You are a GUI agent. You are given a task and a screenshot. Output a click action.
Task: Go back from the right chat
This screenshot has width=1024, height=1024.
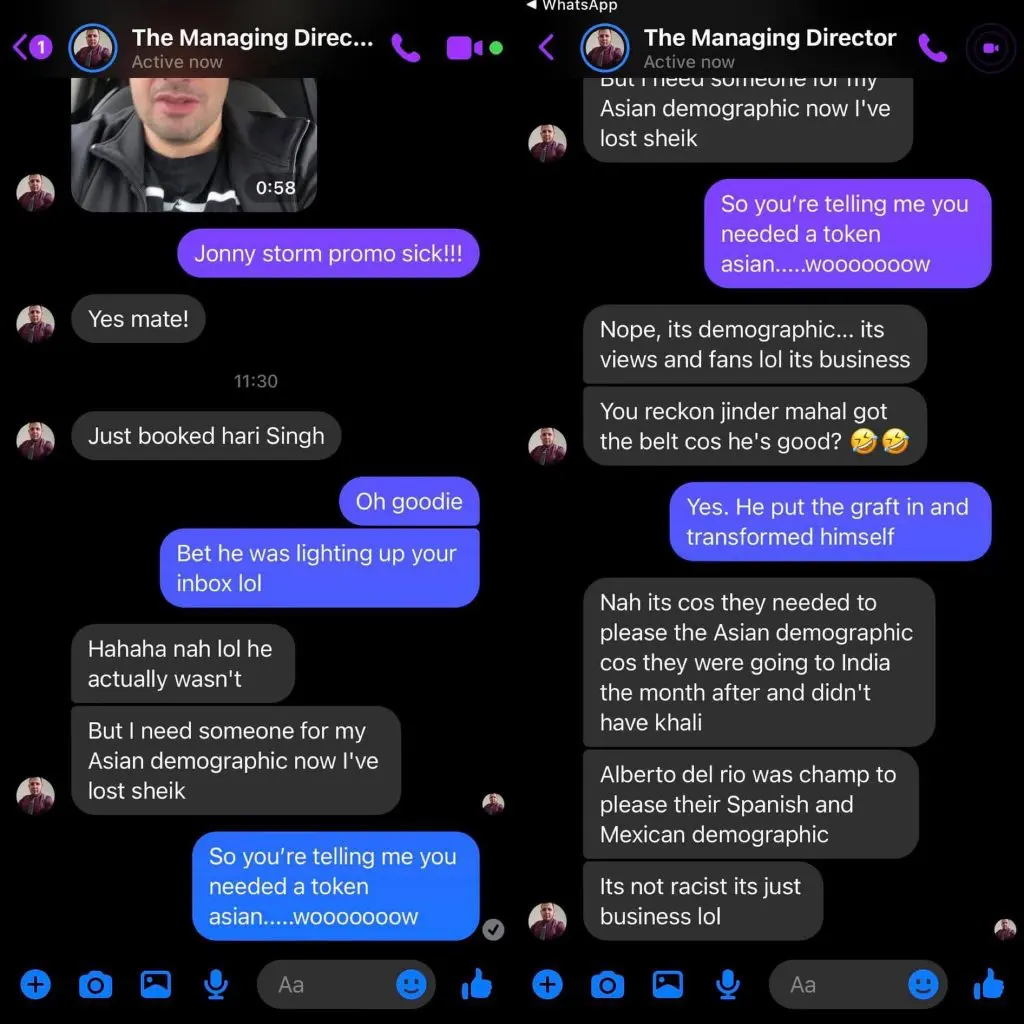[x=546, y=47]
